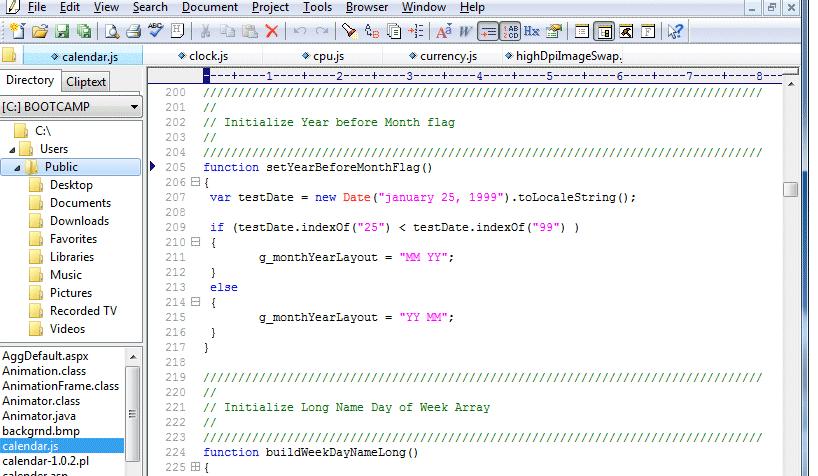The height and width of the screenshot is (476, 818).
Task: Switch to the Cliptext panel tab
Action: pyautogui.click(x=86, y=82)
